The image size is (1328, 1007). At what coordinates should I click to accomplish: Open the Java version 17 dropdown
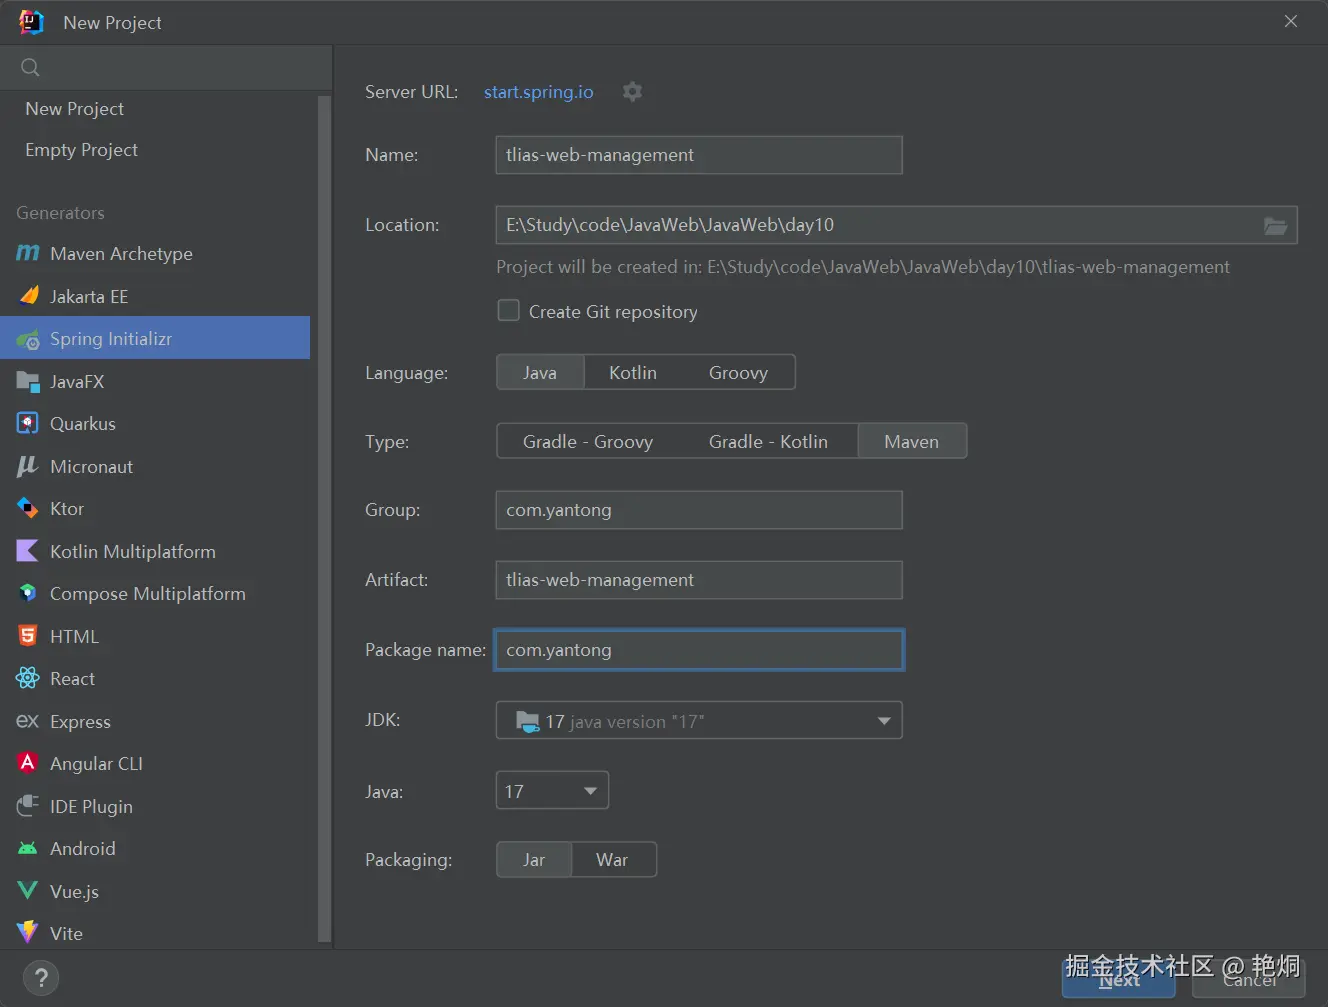point(552,791)
